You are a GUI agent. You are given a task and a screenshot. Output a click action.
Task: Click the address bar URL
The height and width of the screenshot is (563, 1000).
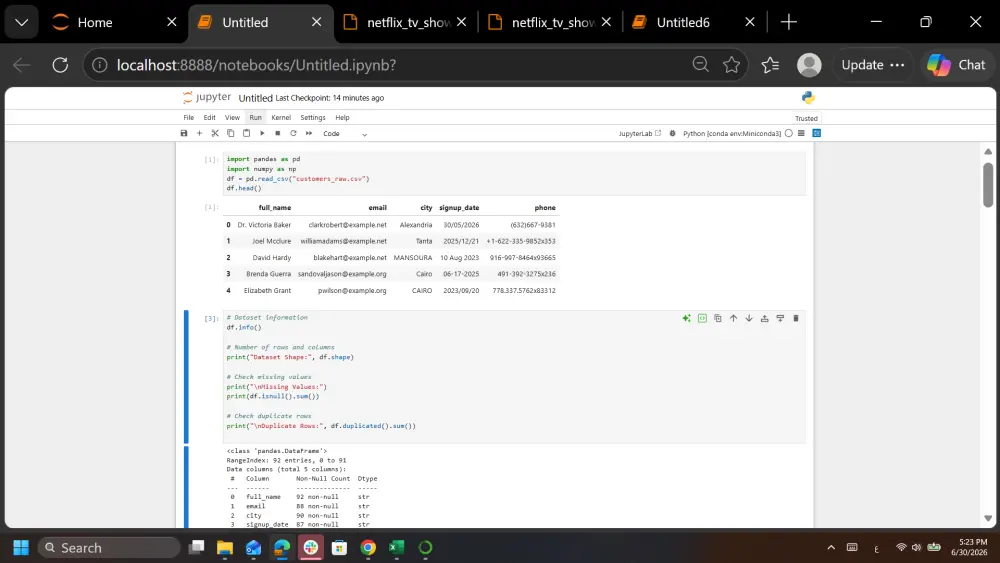point(256,65)
